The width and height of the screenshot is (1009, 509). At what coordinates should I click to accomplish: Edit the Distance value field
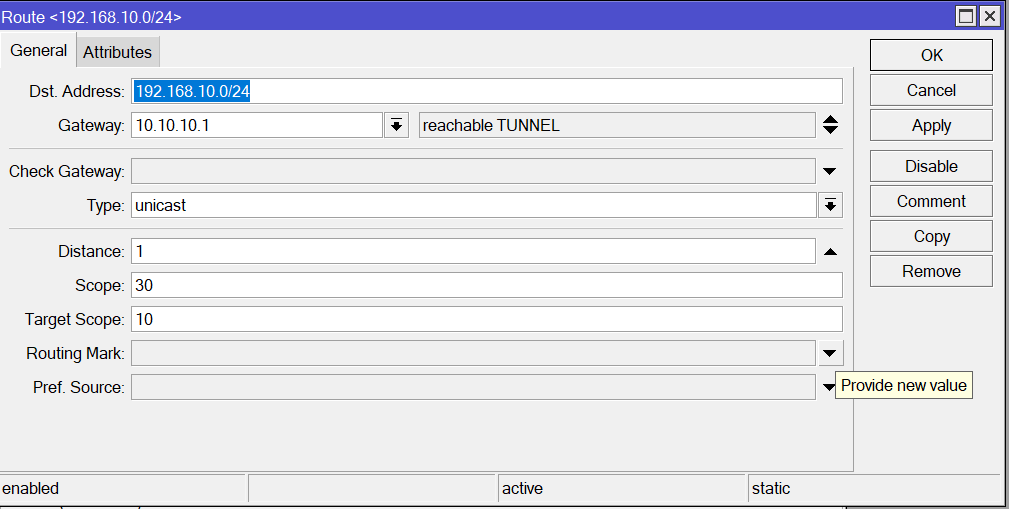pos(474,251)
